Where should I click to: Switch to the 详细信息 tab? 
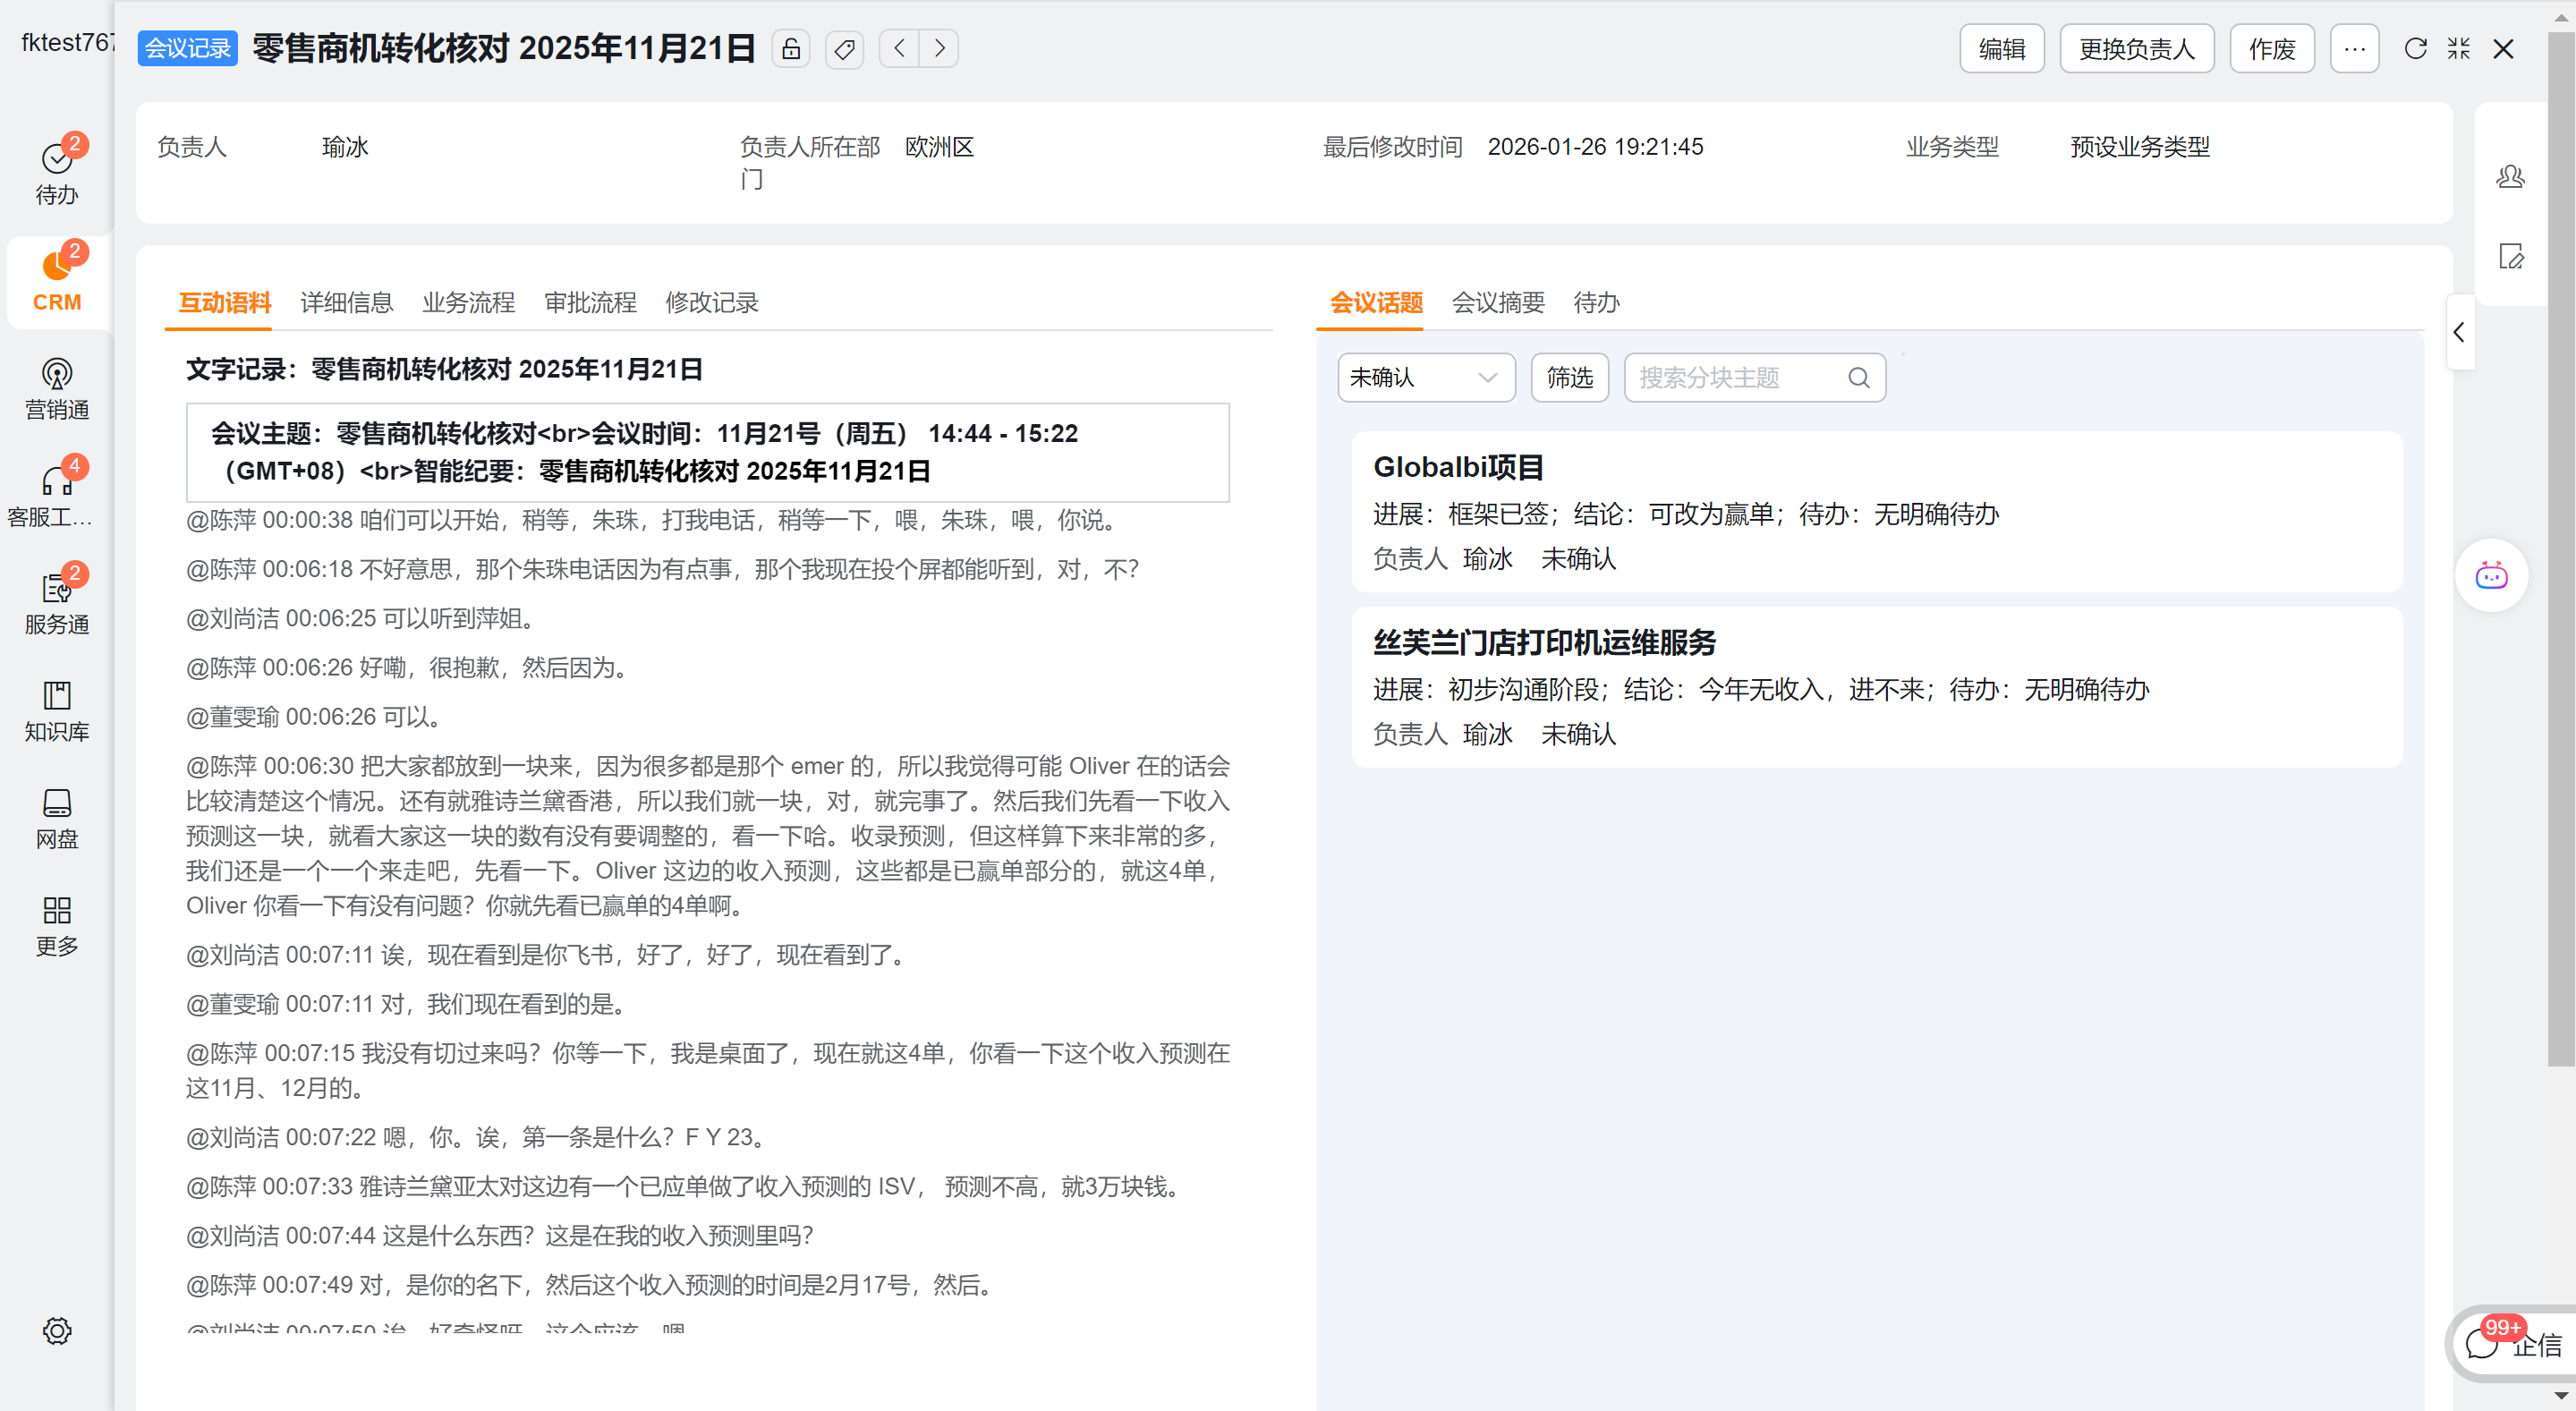coord(346,302)
